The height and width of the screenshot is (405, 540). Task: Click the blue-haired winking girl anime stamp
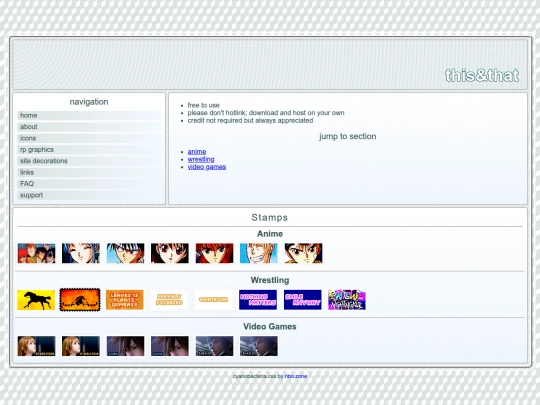81,253
